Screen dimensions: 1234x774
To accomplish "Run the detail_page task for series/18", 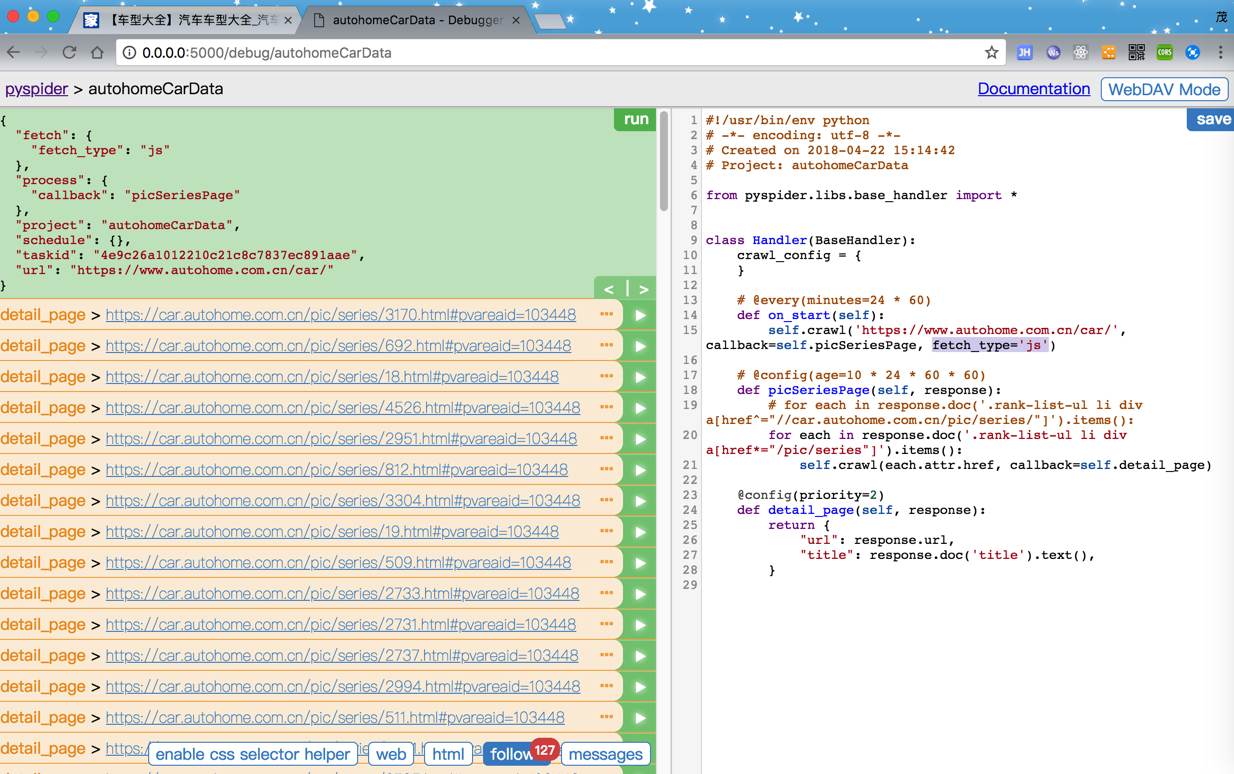I will point(640,377).
